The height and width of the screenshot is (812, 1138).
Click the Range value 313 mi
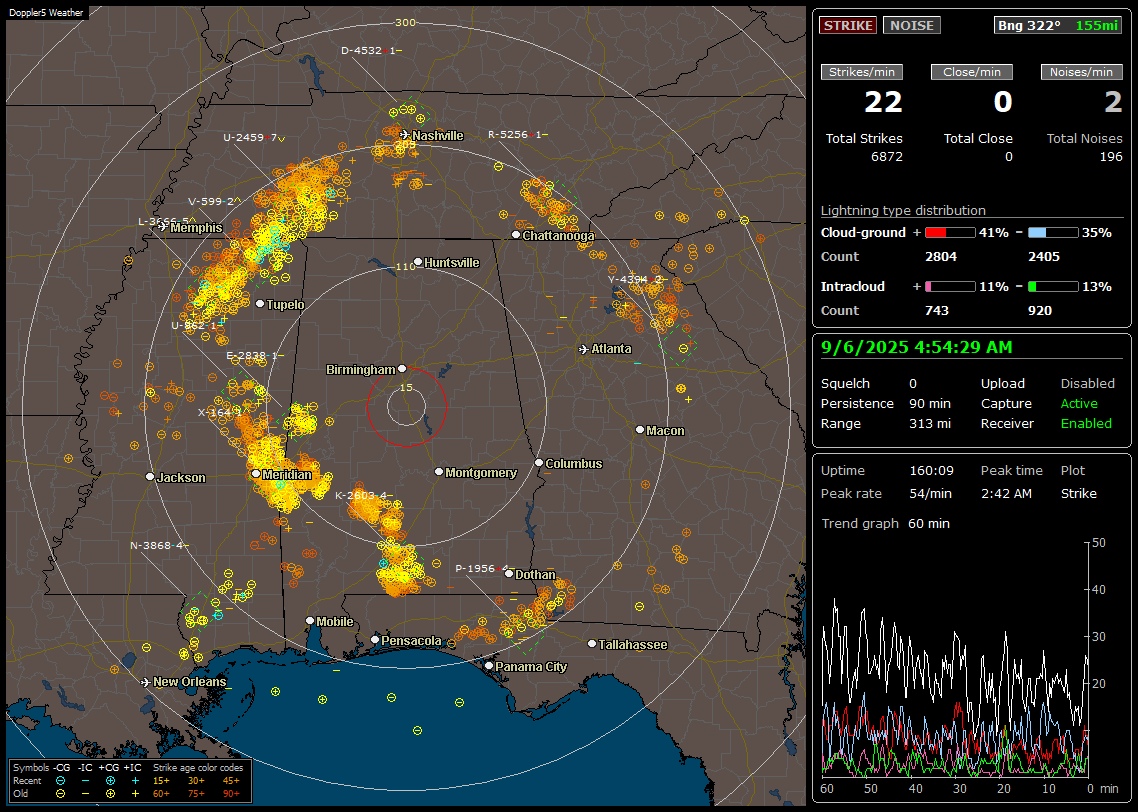[930, 424]
